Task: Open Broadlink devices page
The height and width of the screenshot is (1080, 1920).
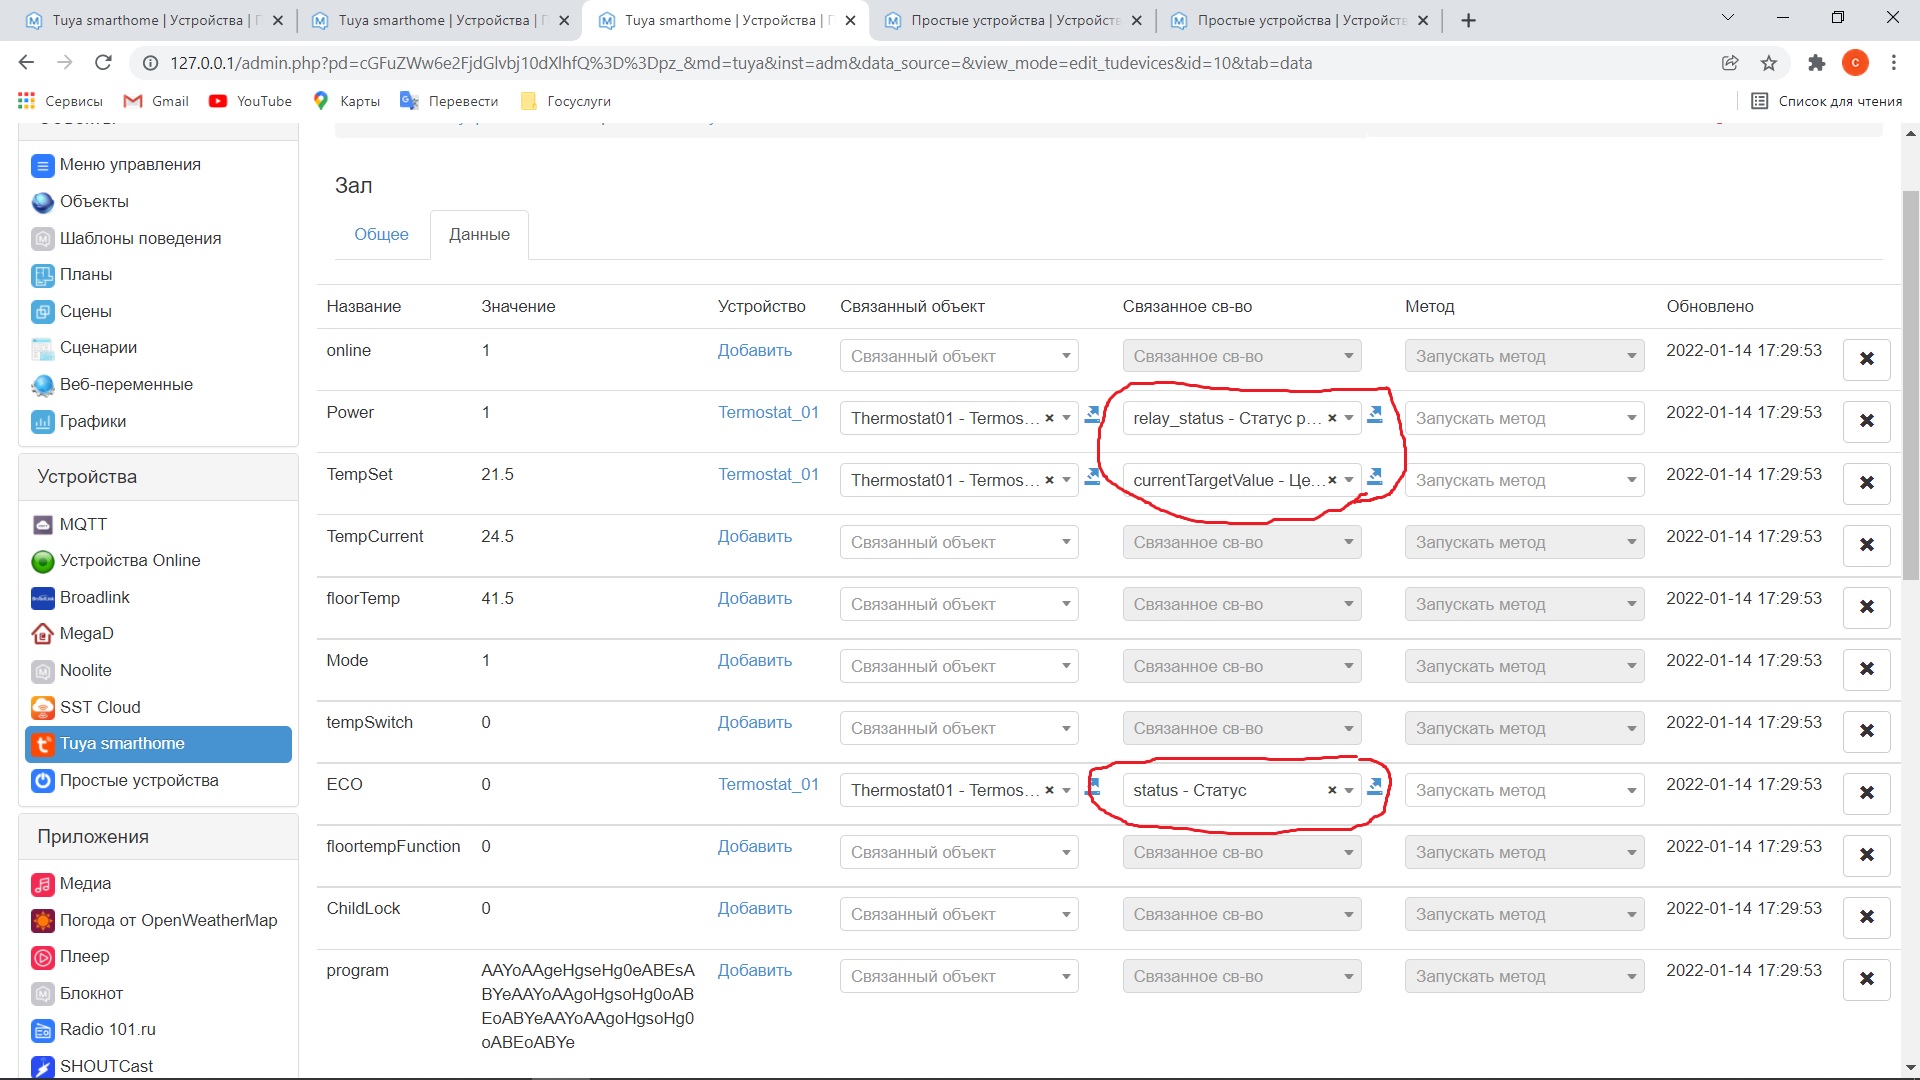Action: (x=94, y=597)
